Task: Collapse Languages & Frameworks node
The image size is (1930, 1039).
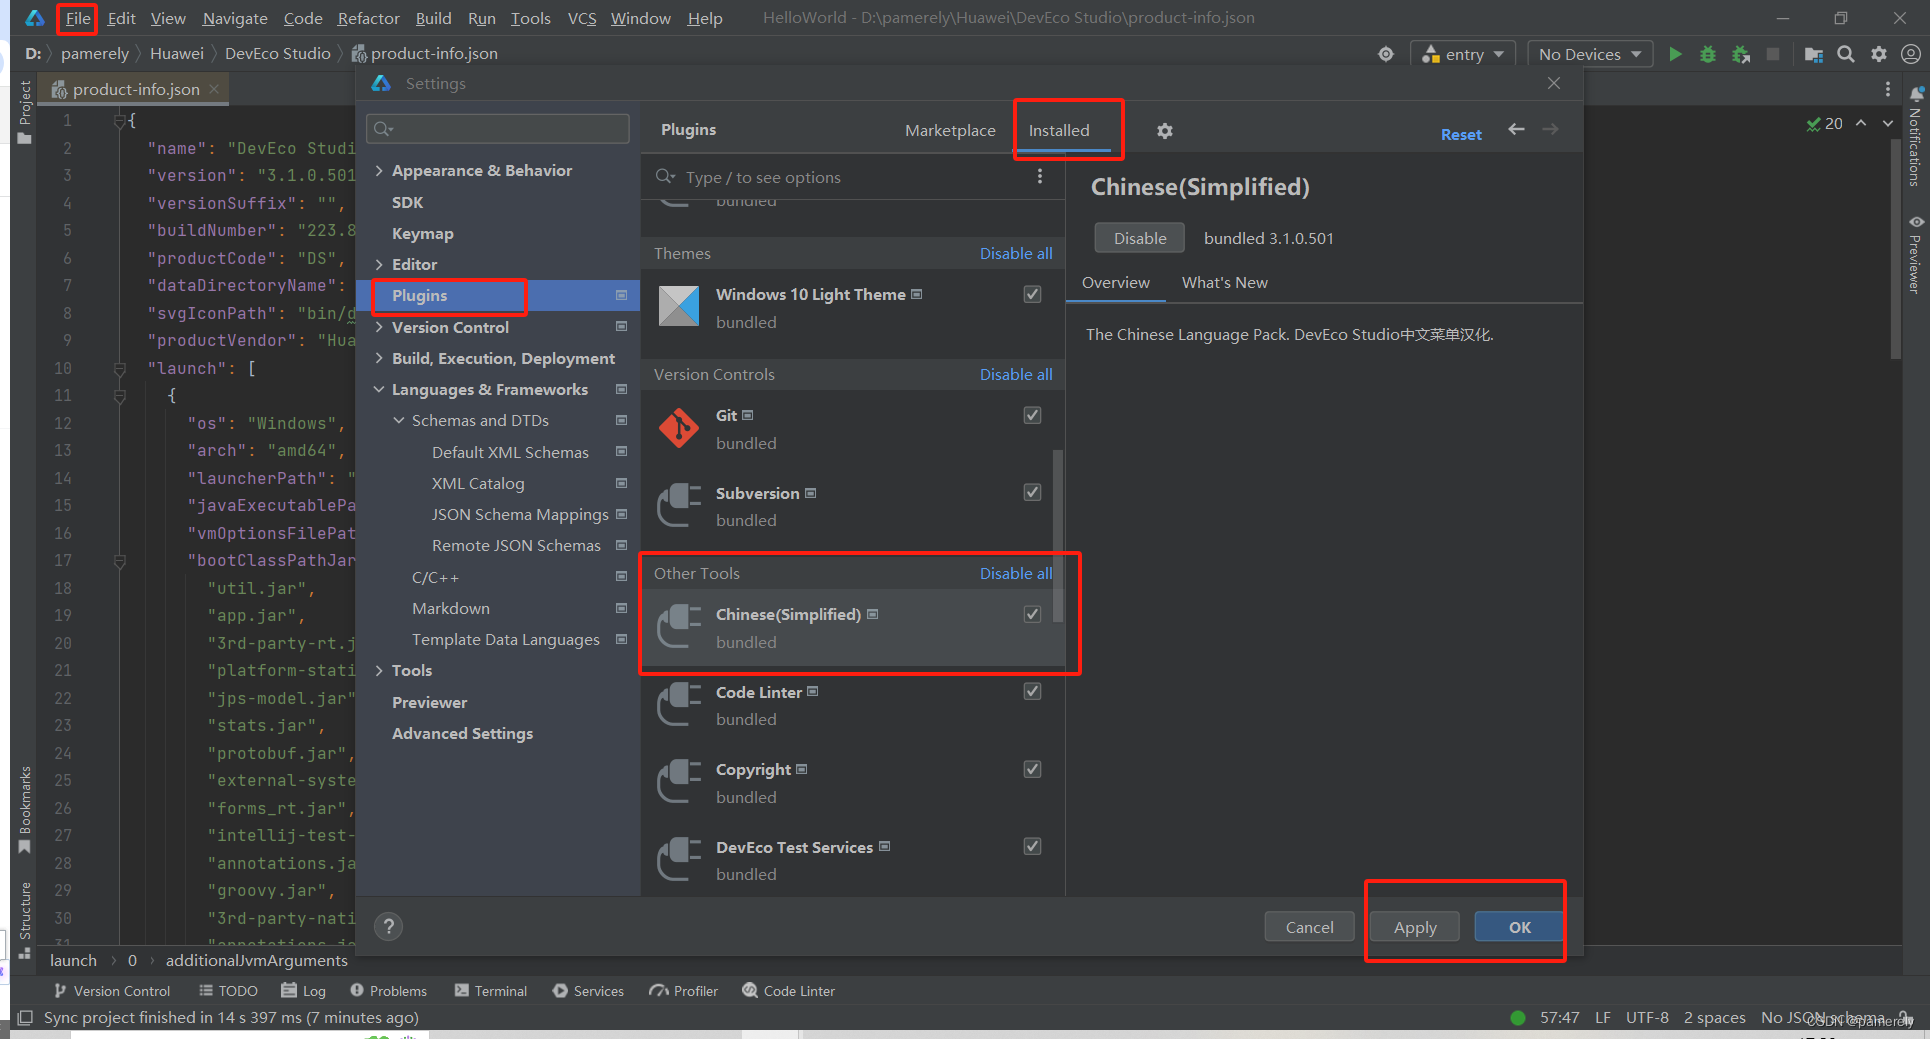Action: click(379, 390)
